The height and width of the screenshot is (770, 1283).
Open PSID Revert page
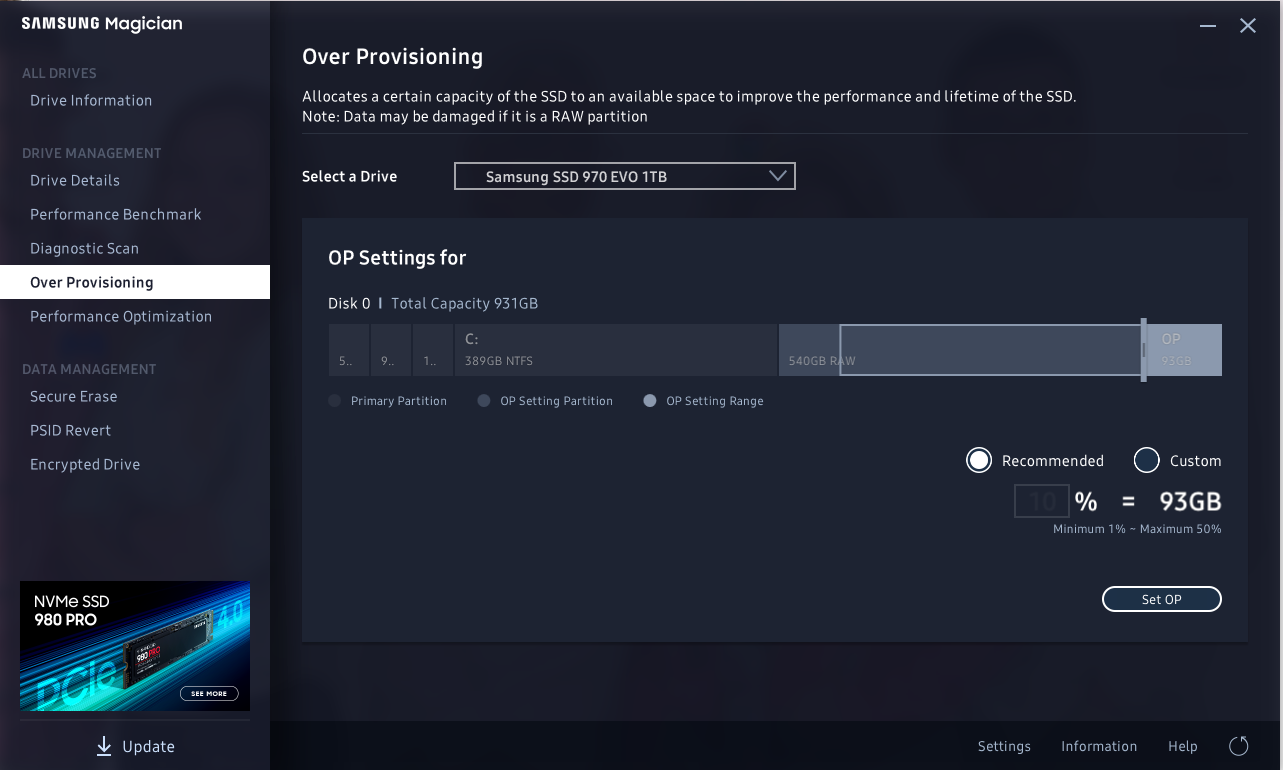pyautogui.click(x=71, y=430)
